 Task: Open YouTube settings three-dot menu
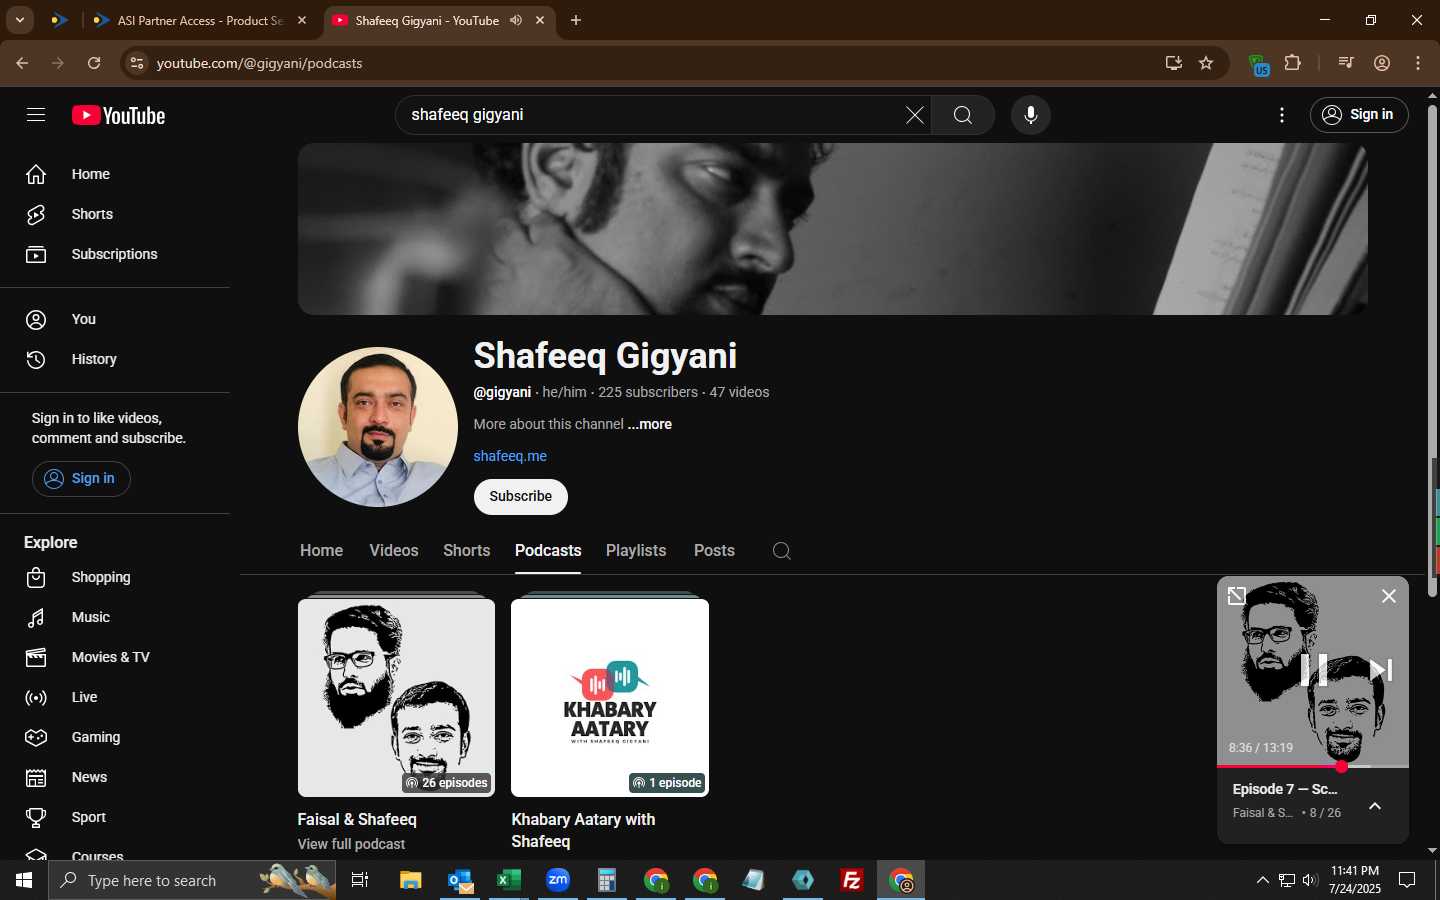tap(1282, 115)
